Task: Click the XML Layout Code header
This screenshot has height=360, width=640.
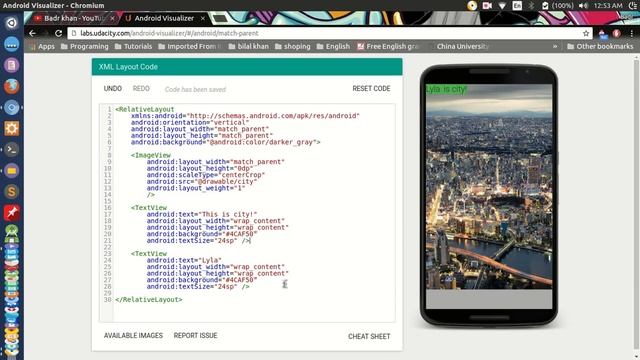Action: [247, 67]
